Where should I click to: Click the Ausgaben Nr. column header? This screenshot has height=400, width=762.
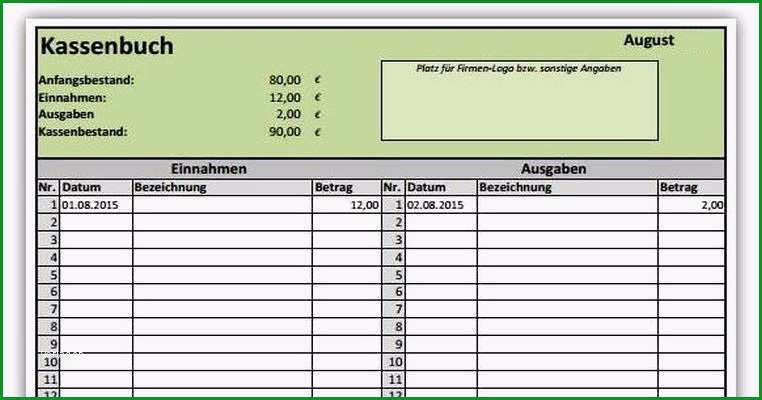pos(394,188)
